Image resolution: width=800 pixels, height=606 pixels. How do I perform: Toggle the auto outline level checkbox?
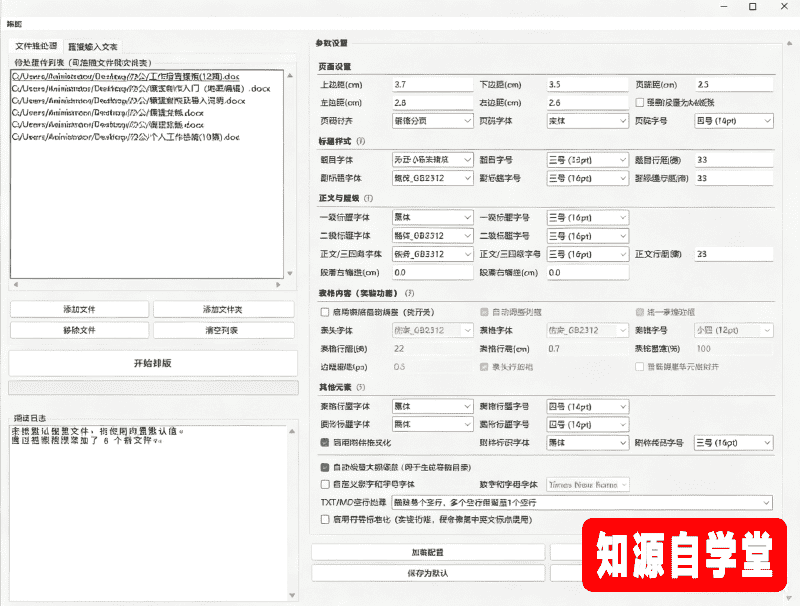pos(324,467)
